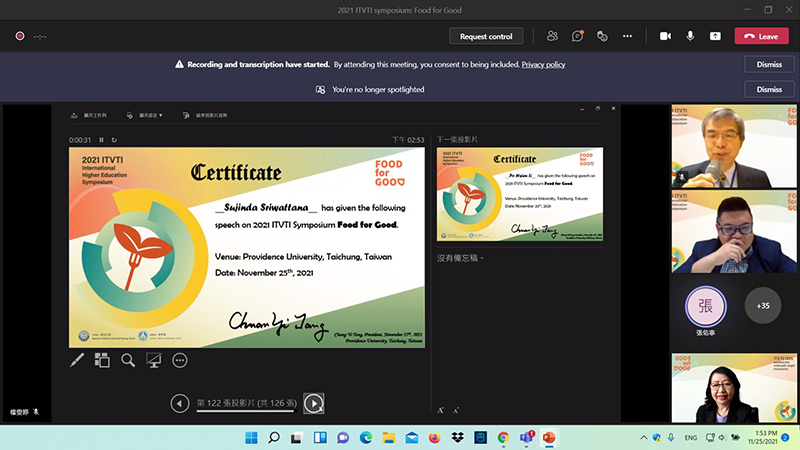Leave the meeting with the Leave button
Screen dimensions: 800x450
click(761, 36)
